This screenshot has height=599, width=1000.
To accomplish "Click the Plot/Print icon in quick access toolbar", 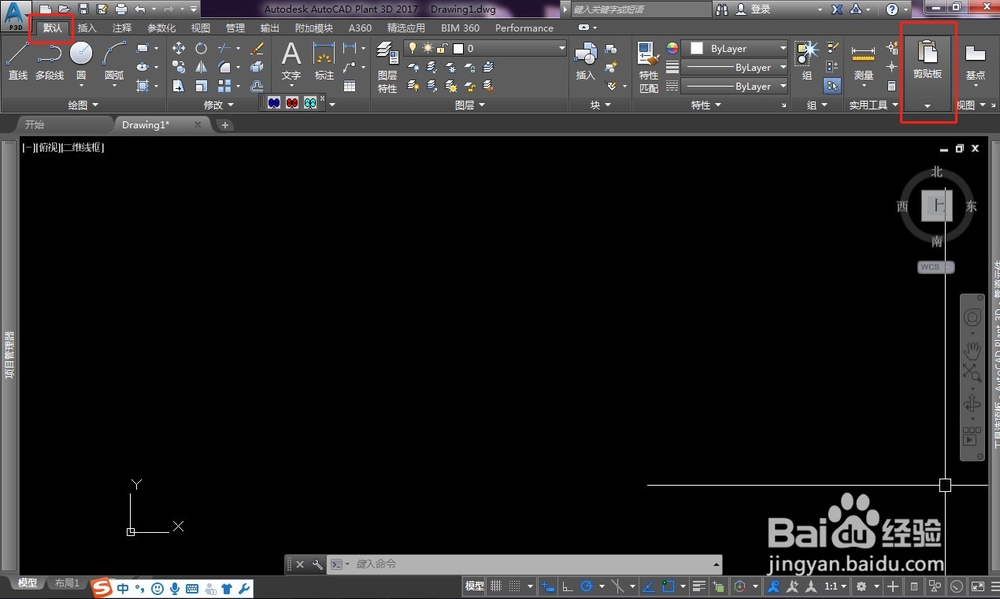I will click(x=121, y=9).
